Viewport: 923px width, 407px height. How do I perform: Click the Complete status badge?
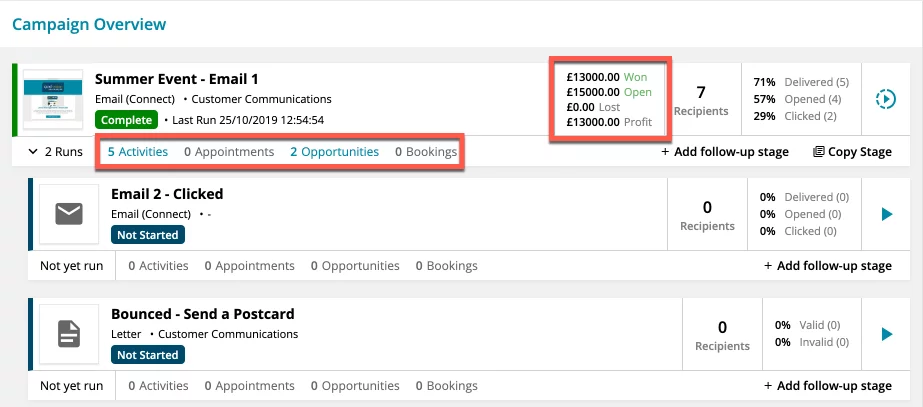coord(127,120)
